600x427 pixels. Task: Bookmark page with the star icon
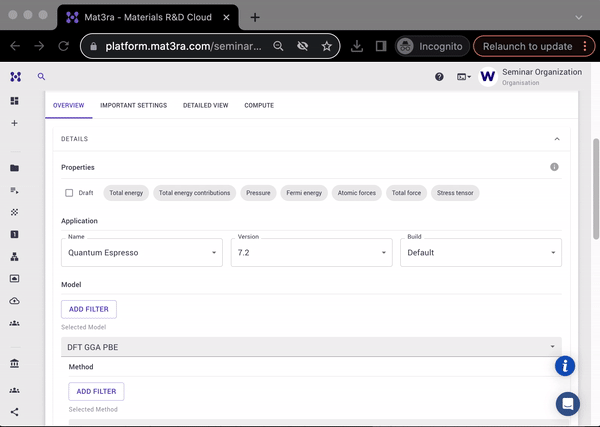point(326,46)
